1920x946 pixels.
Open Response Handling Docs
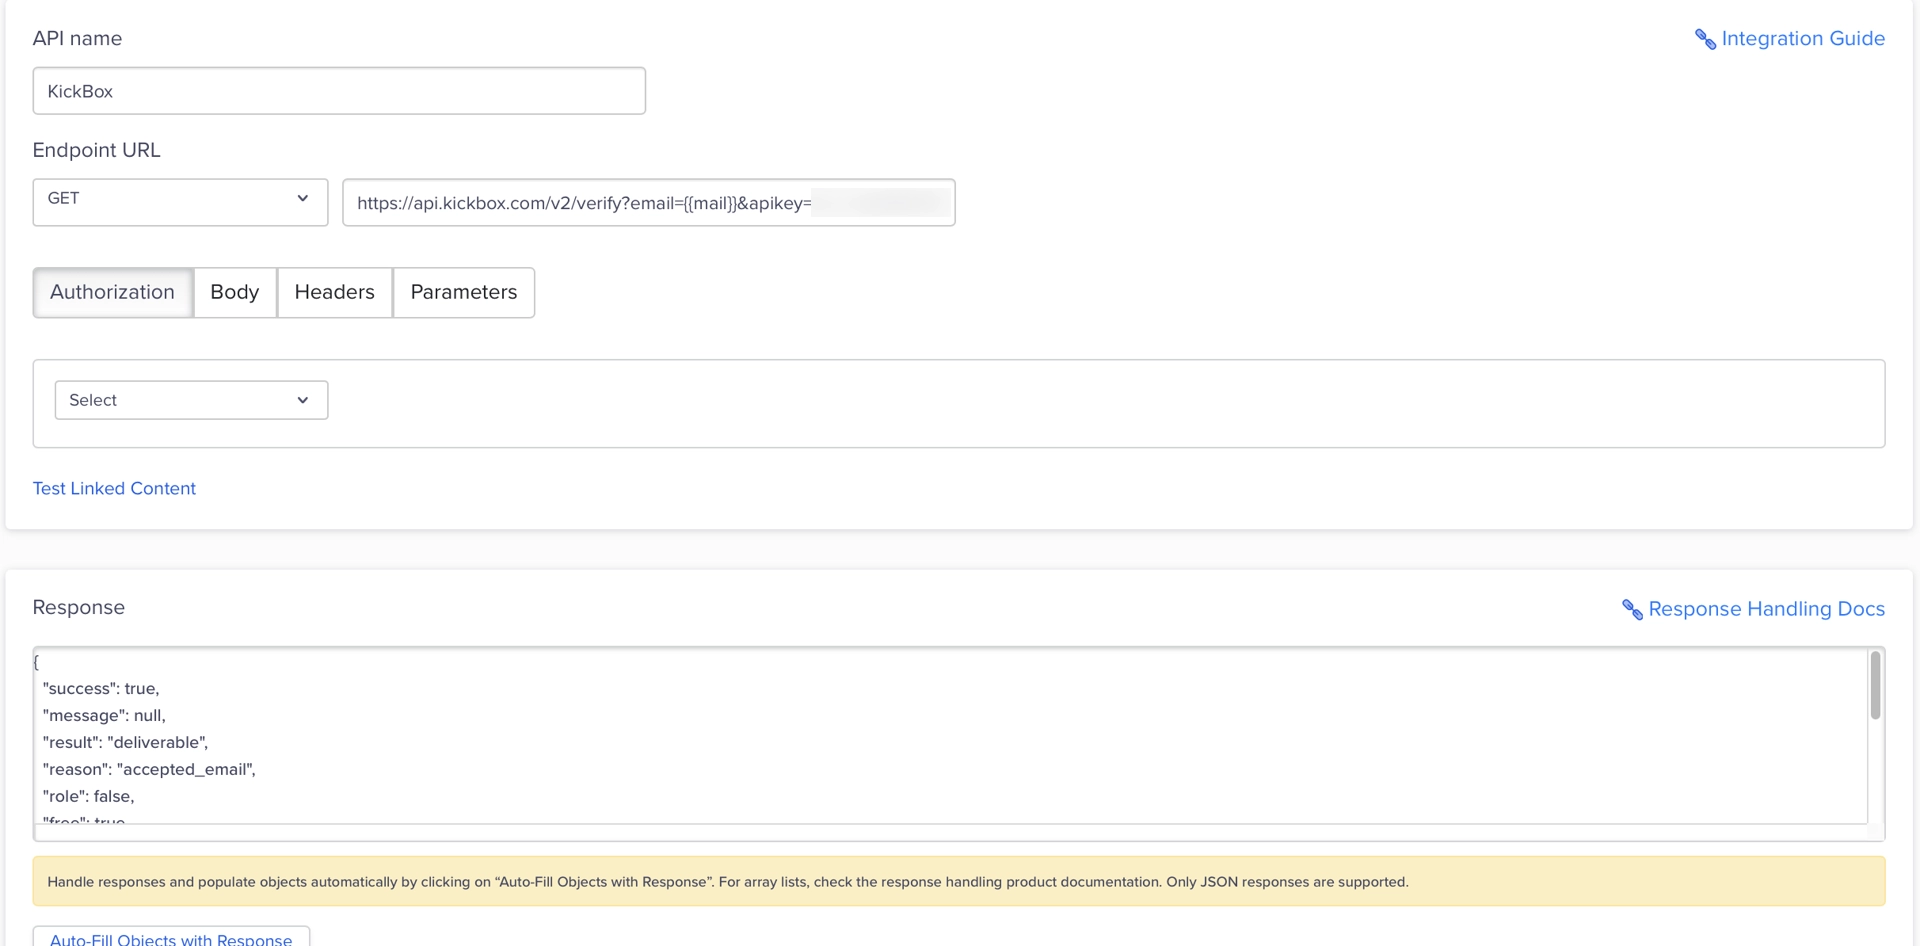1766,608
